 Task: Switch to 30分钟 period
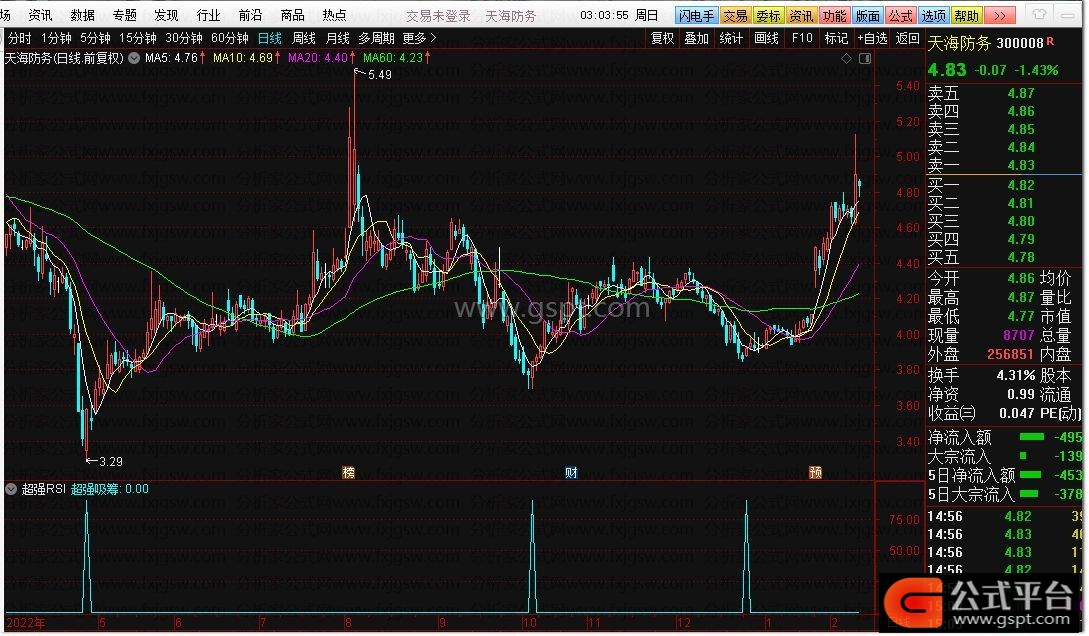click(x=184, y=38)
